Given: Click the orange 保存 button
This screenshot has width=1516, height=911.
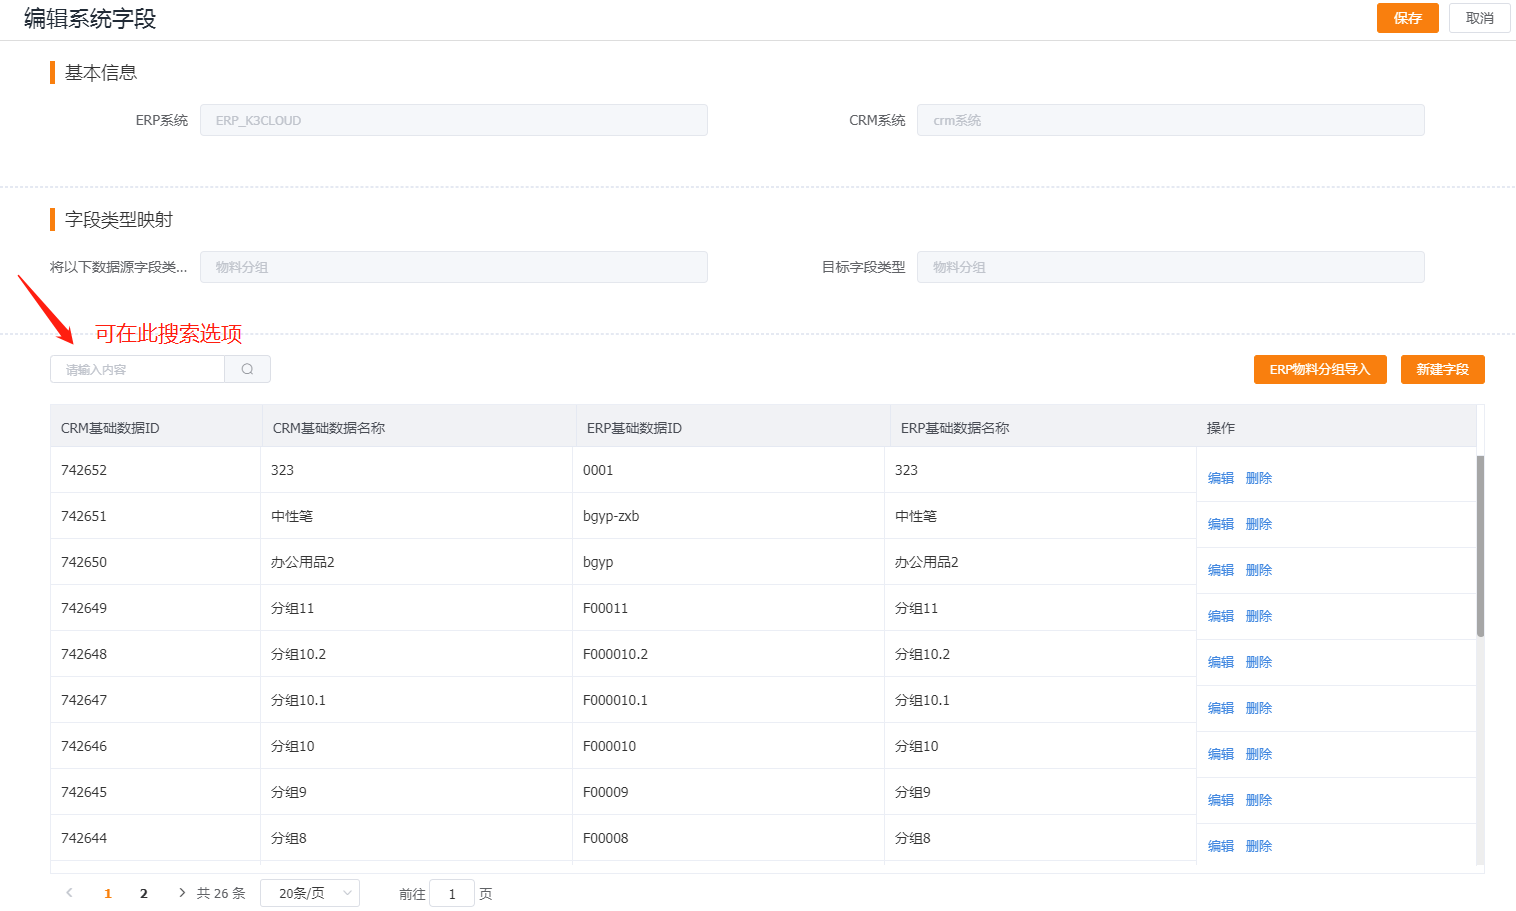Looking at the screenshot, I should click(x=1407, y=18).
